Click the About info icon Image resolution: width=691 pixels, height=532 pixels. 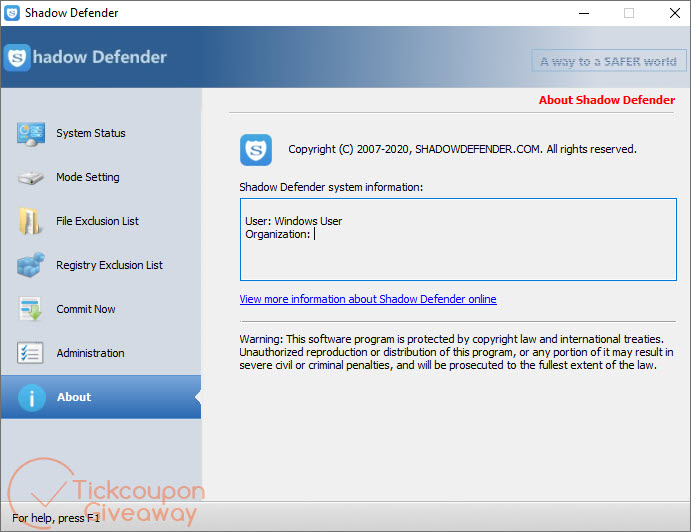pos(32,398)
